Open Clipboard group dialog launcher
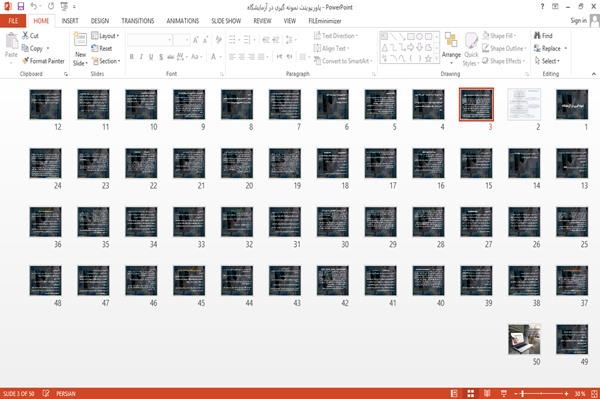 click(66, 74)
